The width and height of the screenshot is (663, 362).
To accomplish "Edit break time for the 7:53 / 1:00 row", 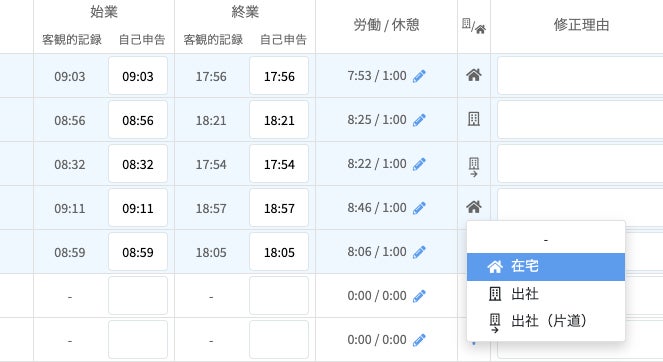I will tap(419, 77).
